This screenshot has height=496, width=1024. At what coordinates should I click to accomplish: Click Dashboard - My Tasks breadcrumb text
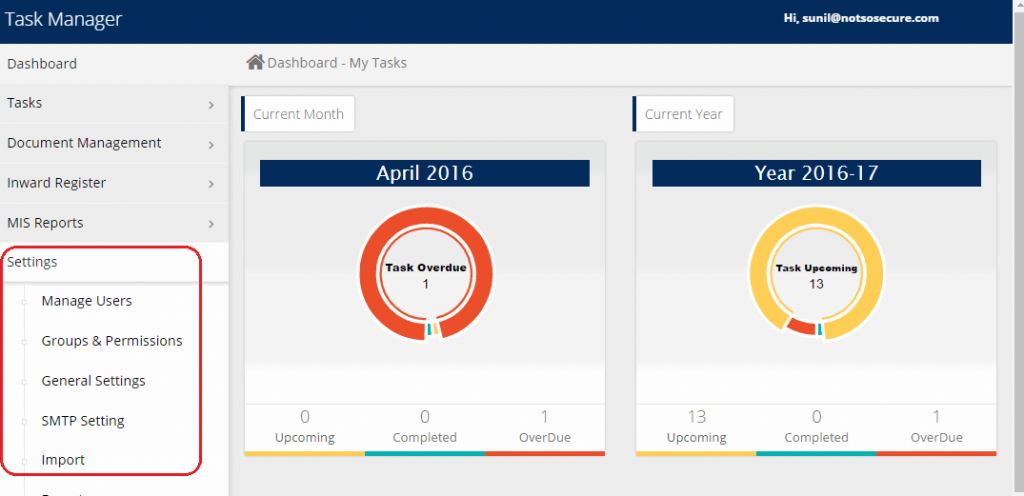pos(337,63)
